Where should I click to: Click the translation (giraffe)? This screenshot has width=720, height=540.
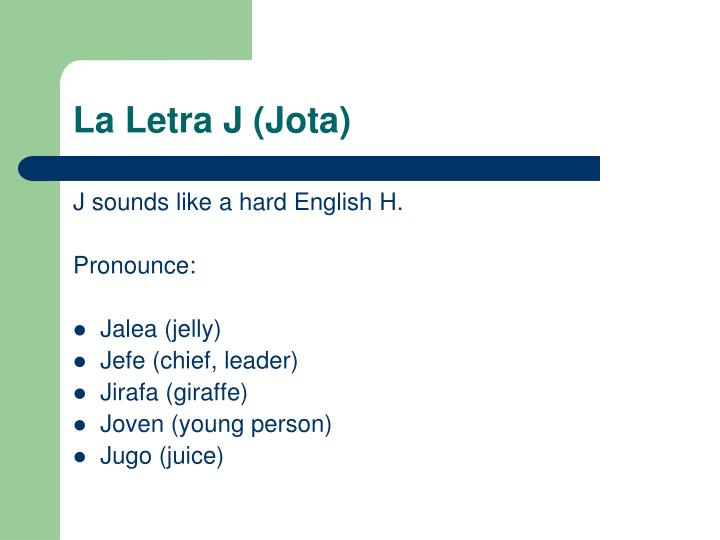[x=207, y=394]
